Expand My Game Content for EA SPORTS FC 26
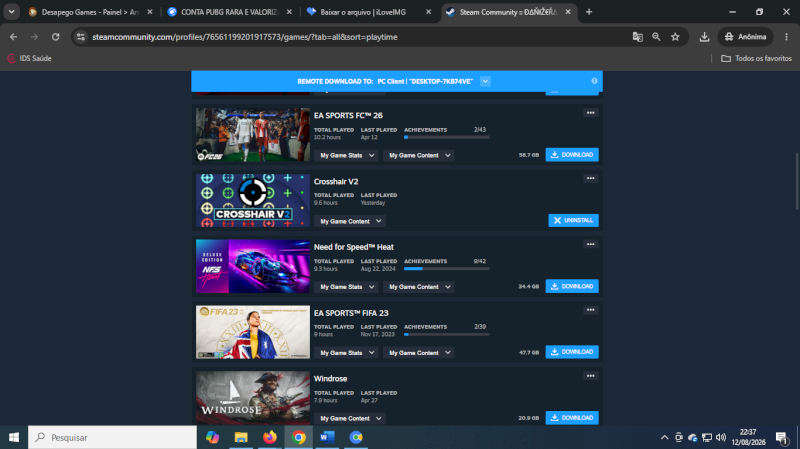This screenshot has width=800, height=449. (418, 155)
